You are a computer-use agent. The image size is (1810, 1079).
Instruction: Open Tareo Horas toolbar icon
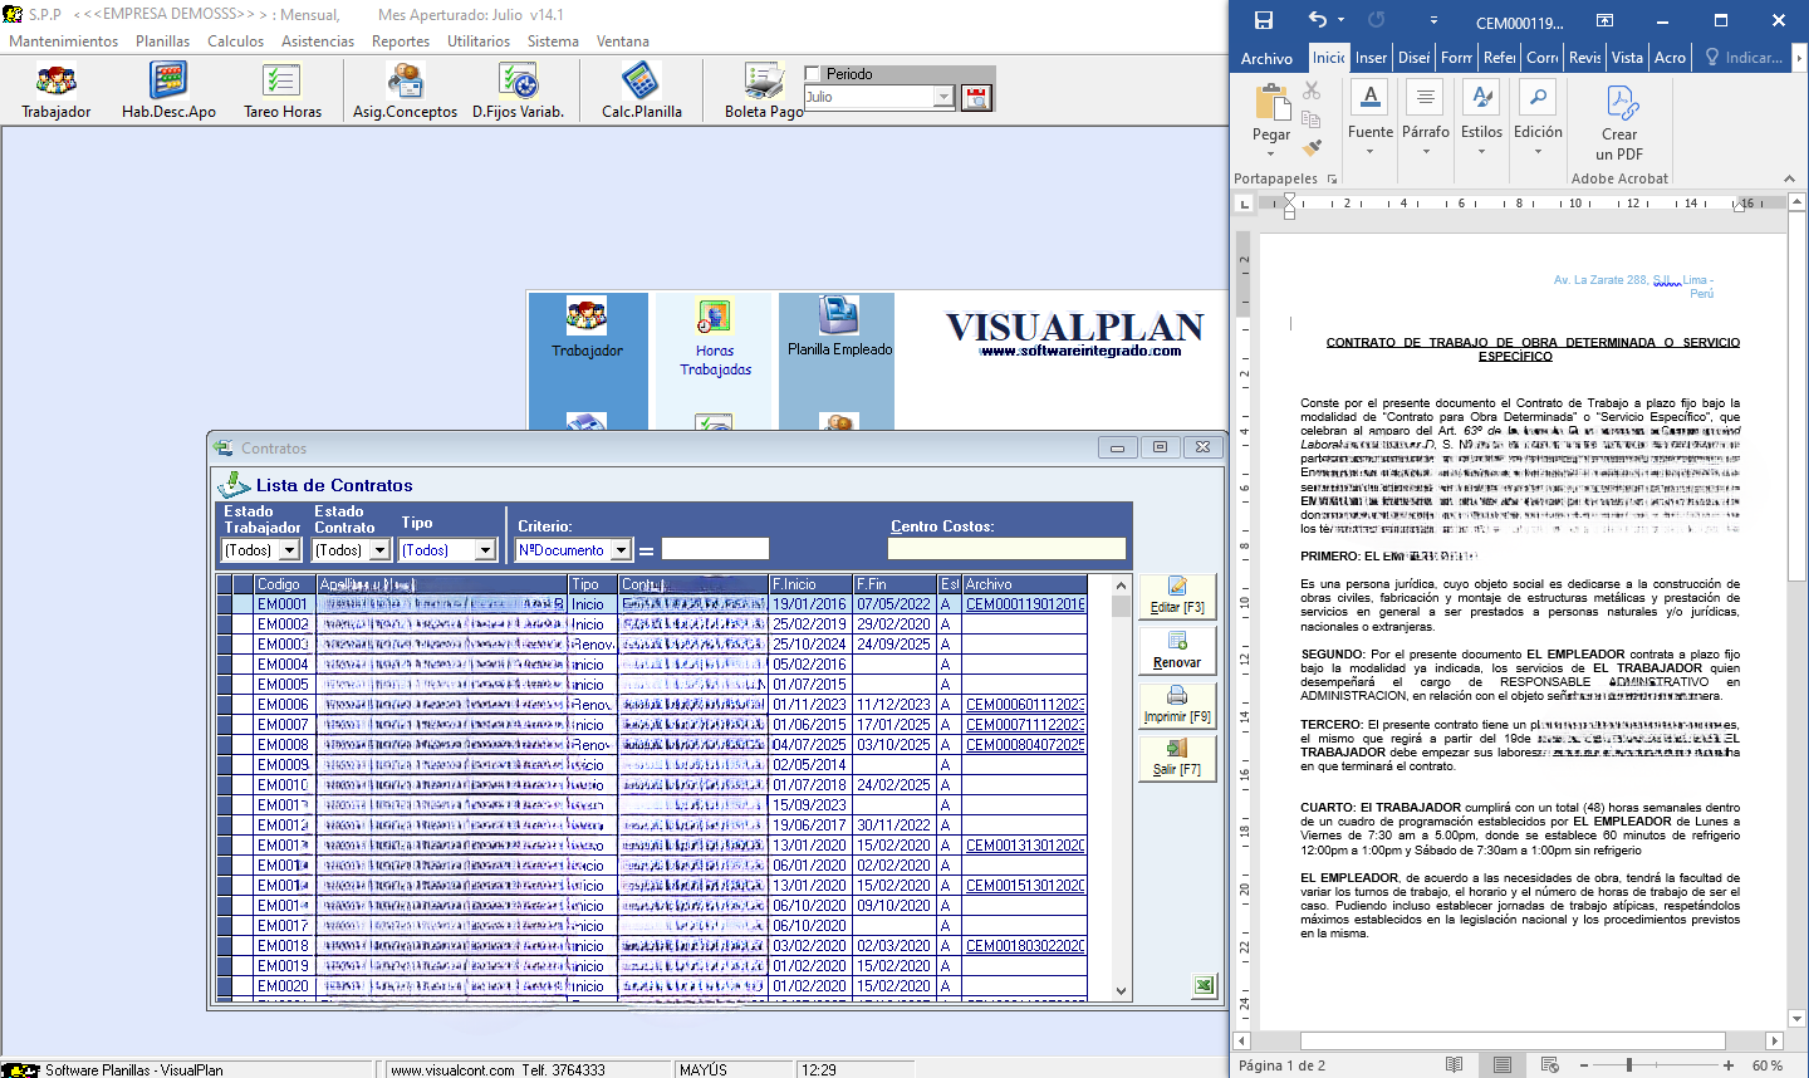point(282,90)
